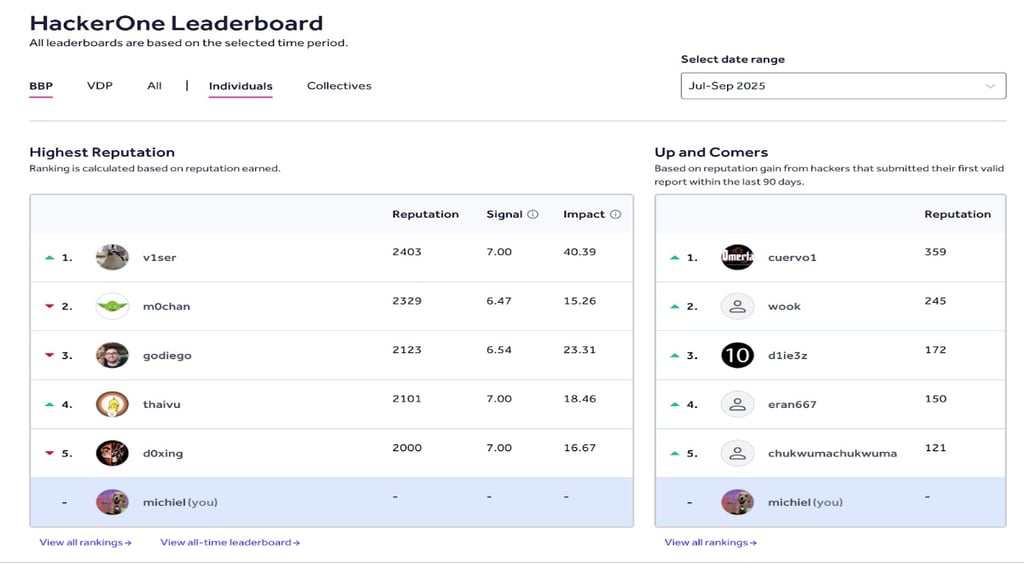Image resolution: width=1024 pixels, height=563 pixels.
Task: Click d0xing's impact value 16.67
Action: pos(579,447)
